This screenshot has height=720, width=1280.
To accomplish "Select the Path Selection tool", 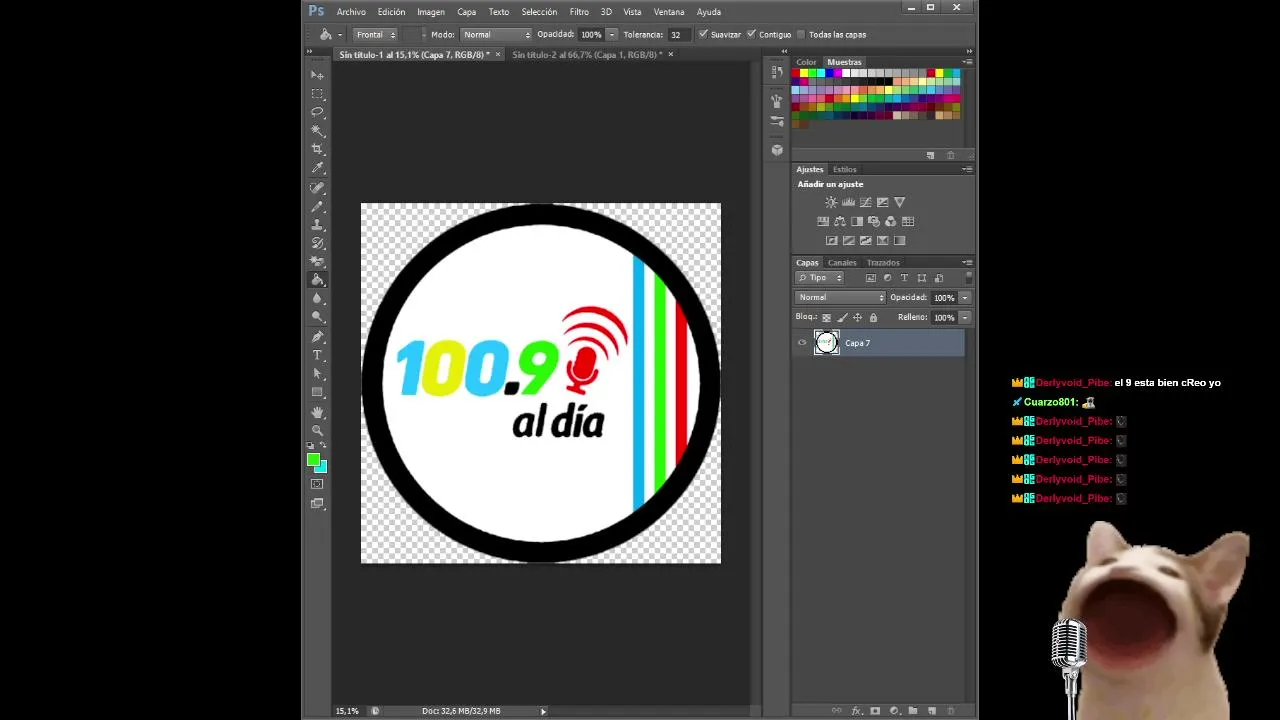I will point(317,374).
